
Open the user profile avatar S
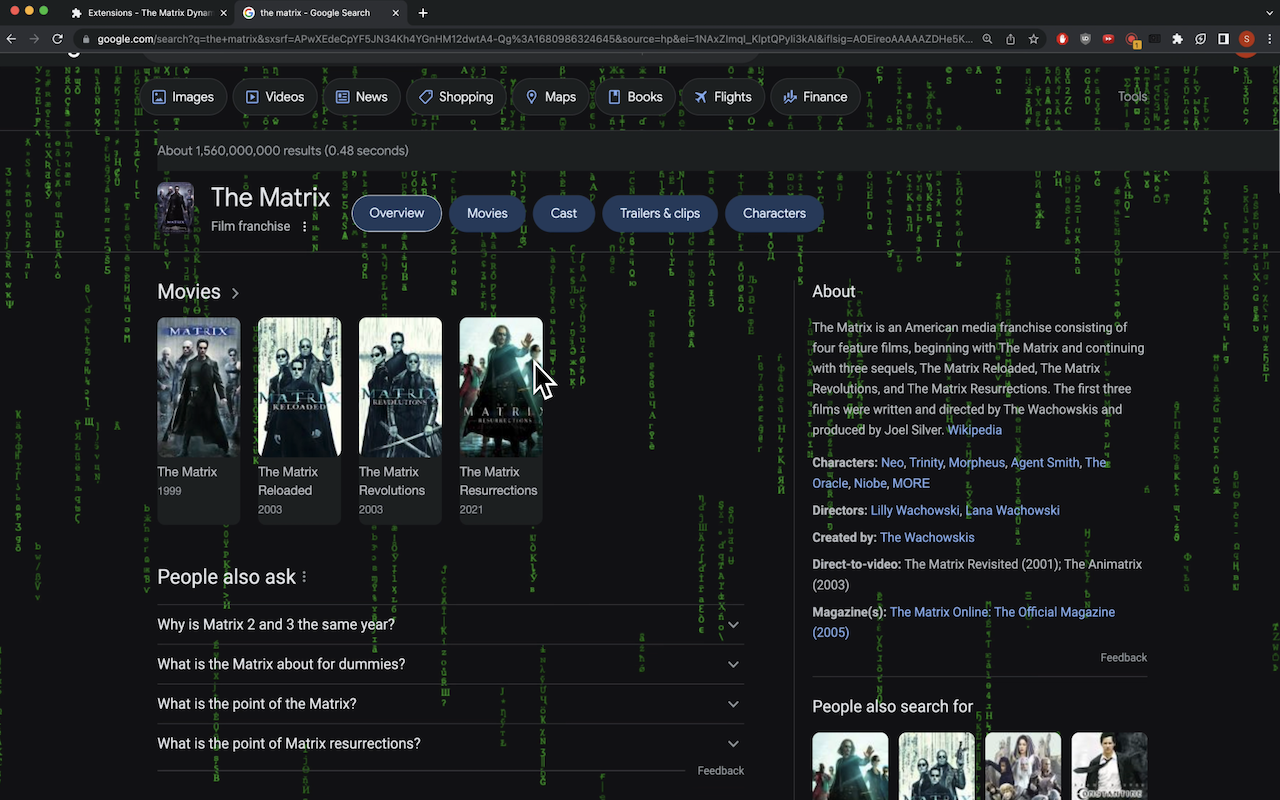(x=1246, y=39)
